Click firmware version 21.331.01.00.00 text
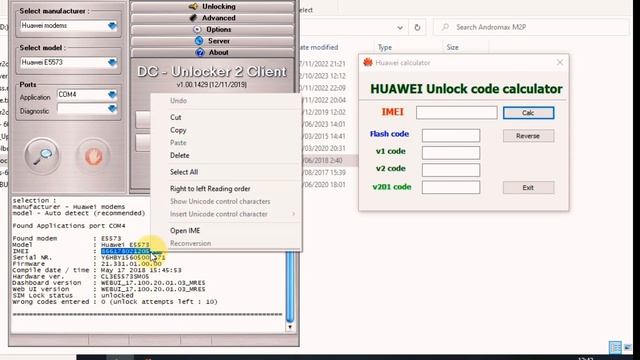 pyautogui.click(x=131, y=264)
